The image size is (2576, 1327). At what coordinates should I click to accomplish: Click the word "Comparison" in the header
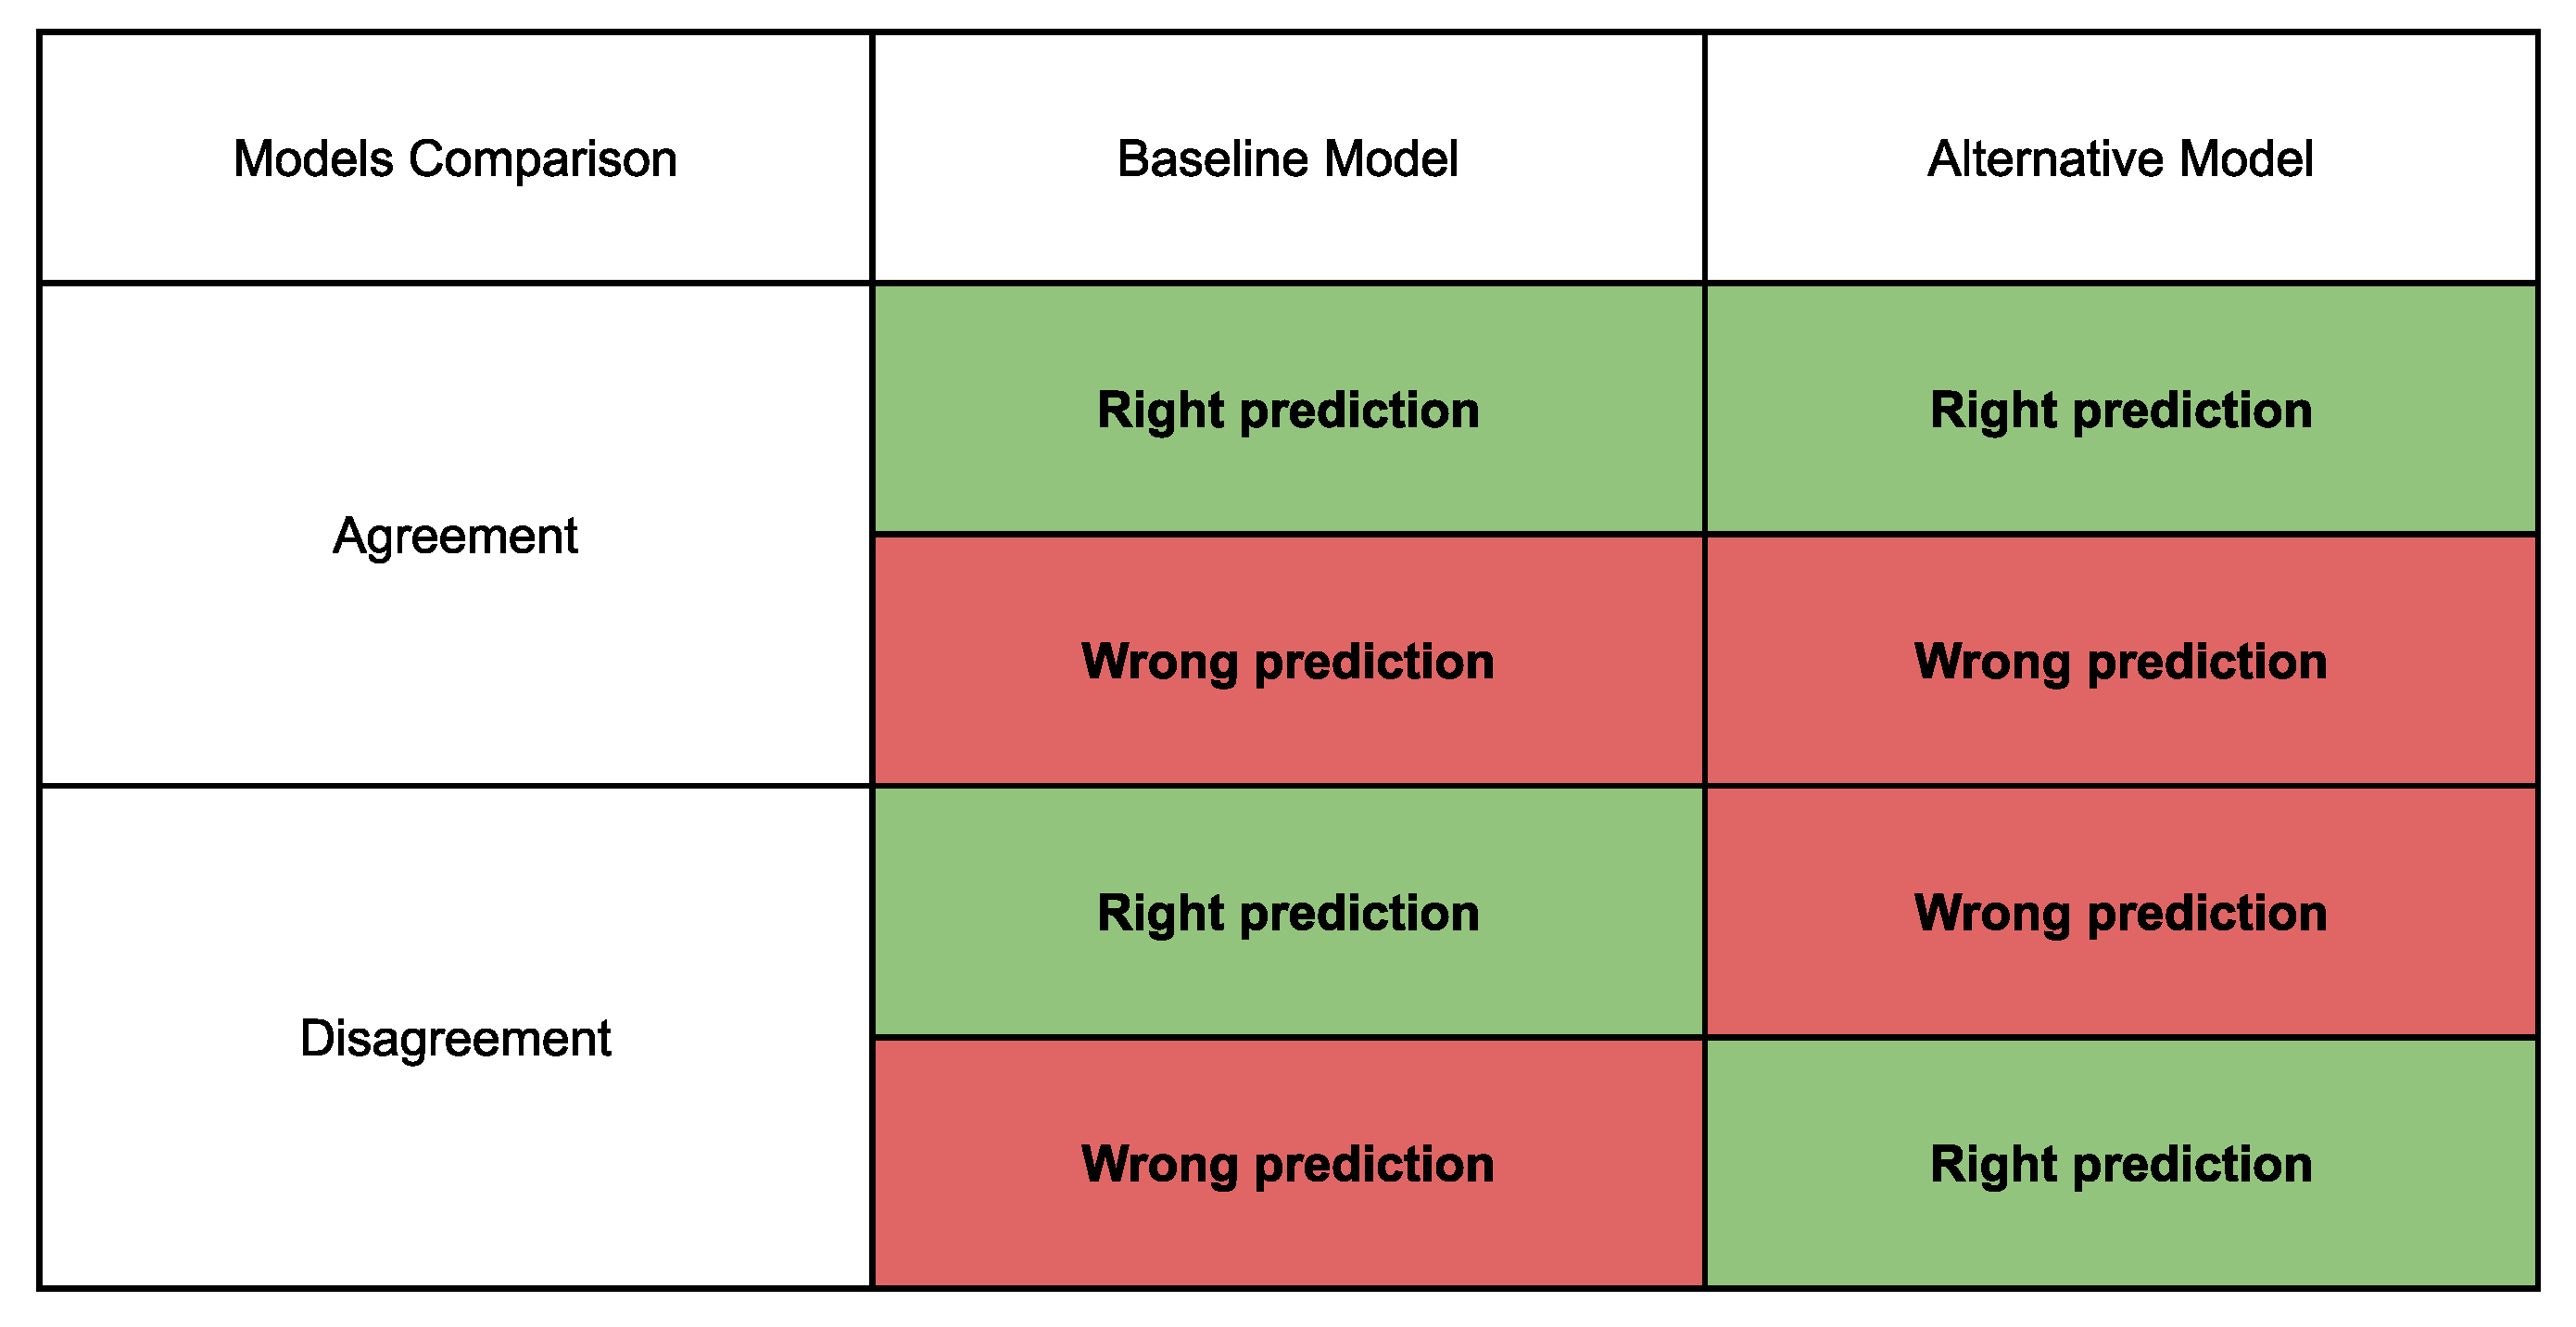(542, 159)
